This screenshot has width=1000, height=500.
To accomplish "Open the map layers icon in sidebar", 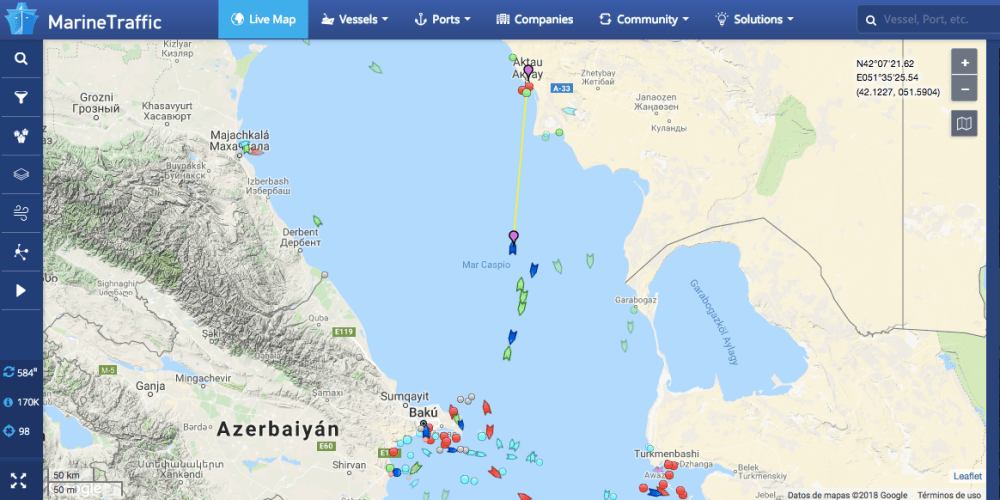I will click(21, 174).
